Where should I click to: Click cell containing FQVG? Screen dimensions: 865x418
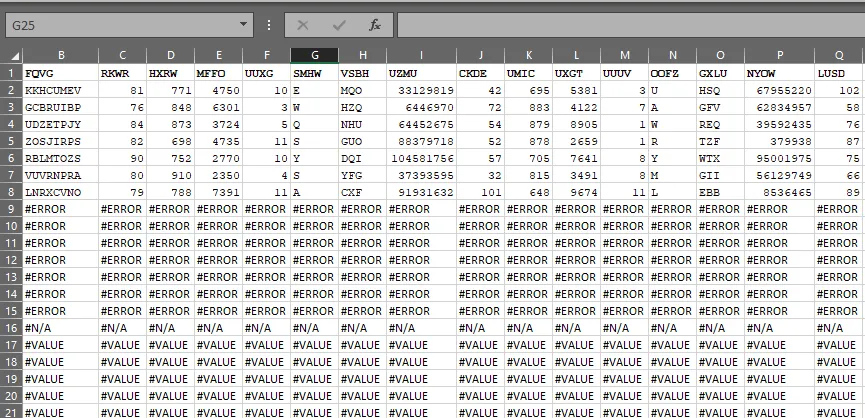[x=61, y=73]
